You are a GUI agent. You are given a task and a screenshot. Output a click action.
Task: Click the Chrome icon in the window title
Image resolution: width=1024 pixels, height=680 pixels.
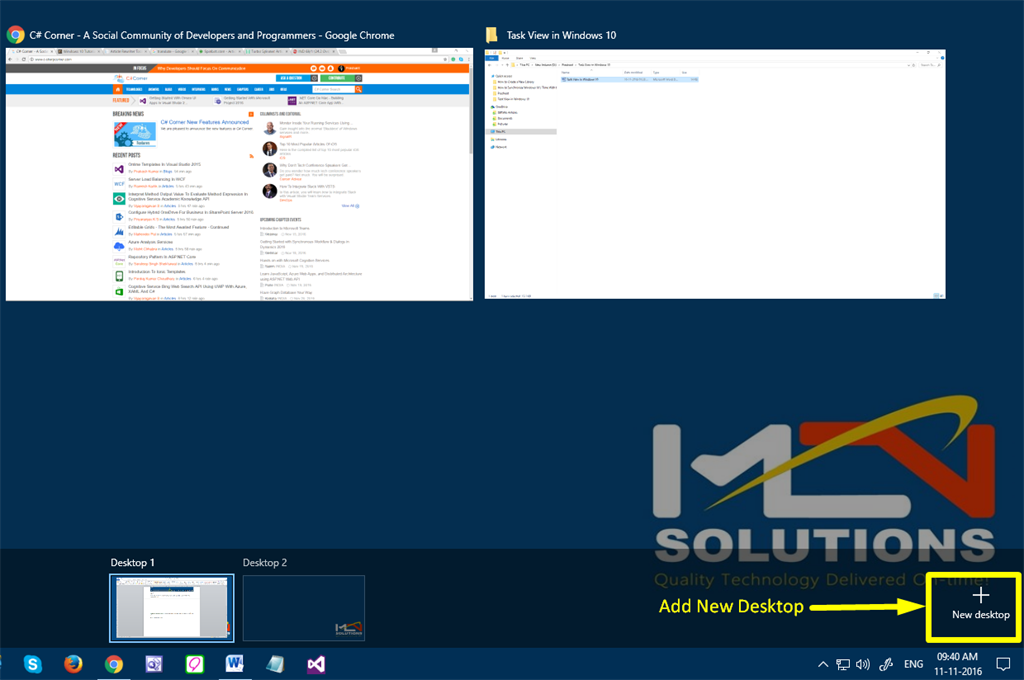coord(16,35)
